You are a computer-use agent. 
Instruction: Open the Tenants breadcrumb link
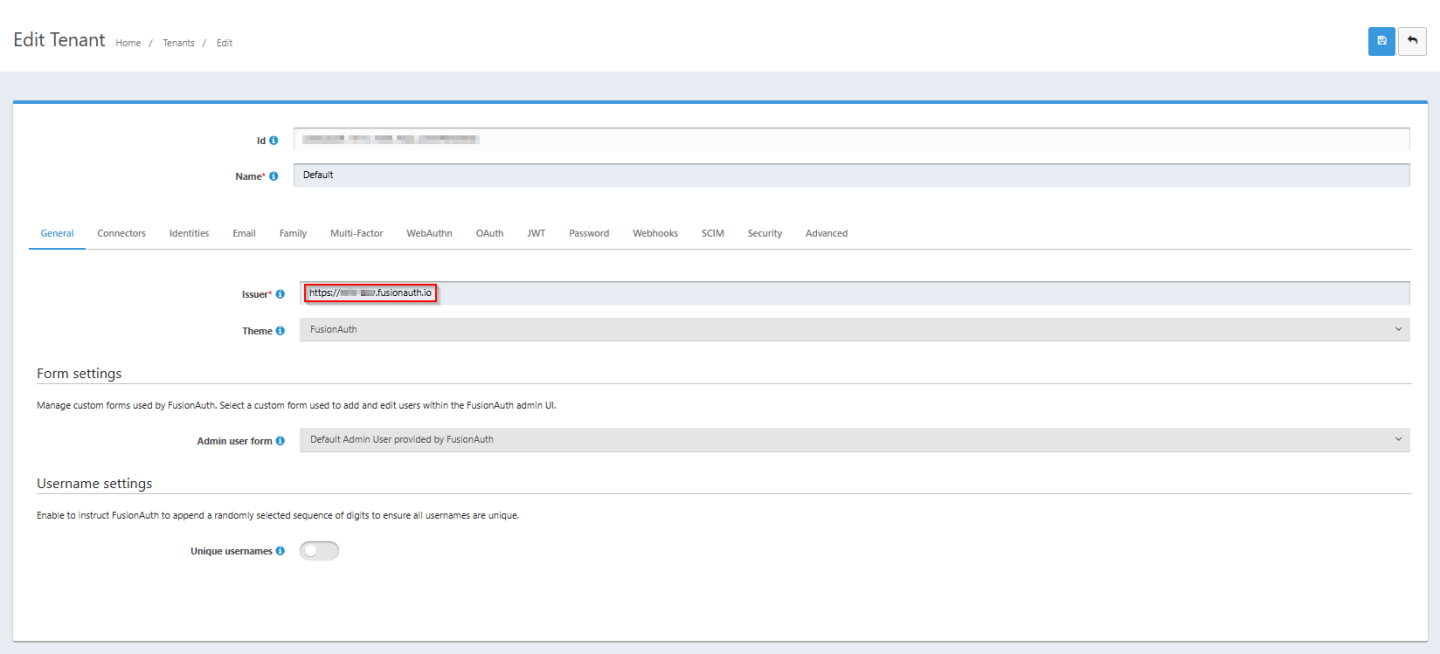[x=178, y=43]
